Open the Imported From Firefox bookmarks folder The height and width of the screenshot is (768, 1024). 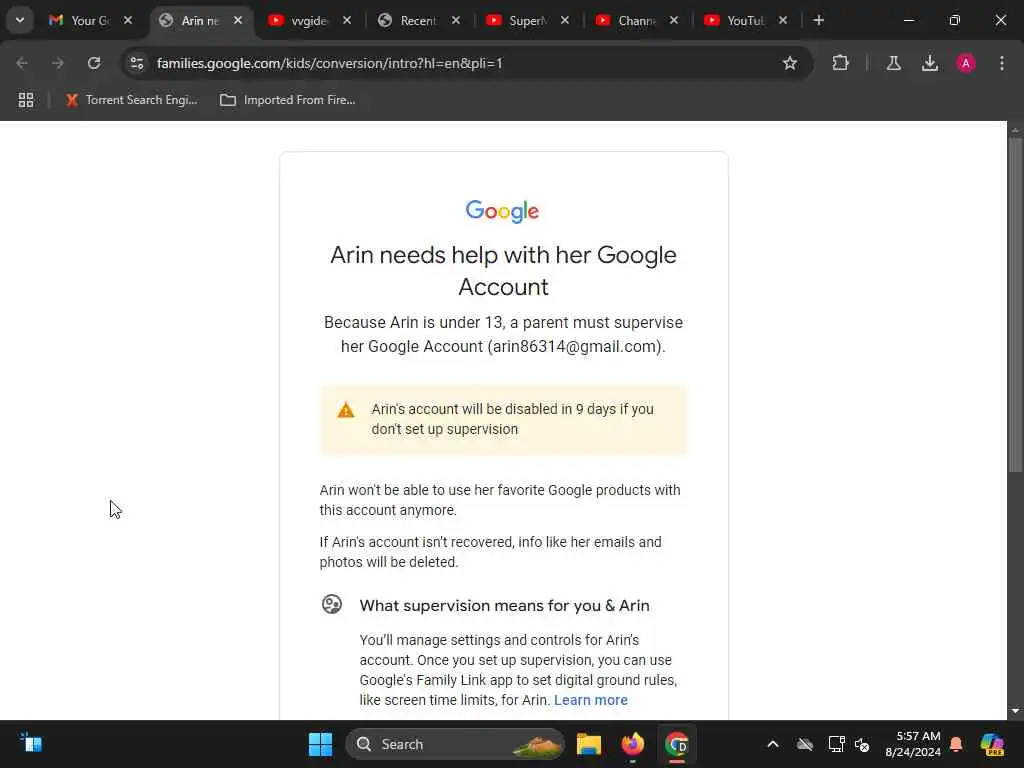pos(287,100)
